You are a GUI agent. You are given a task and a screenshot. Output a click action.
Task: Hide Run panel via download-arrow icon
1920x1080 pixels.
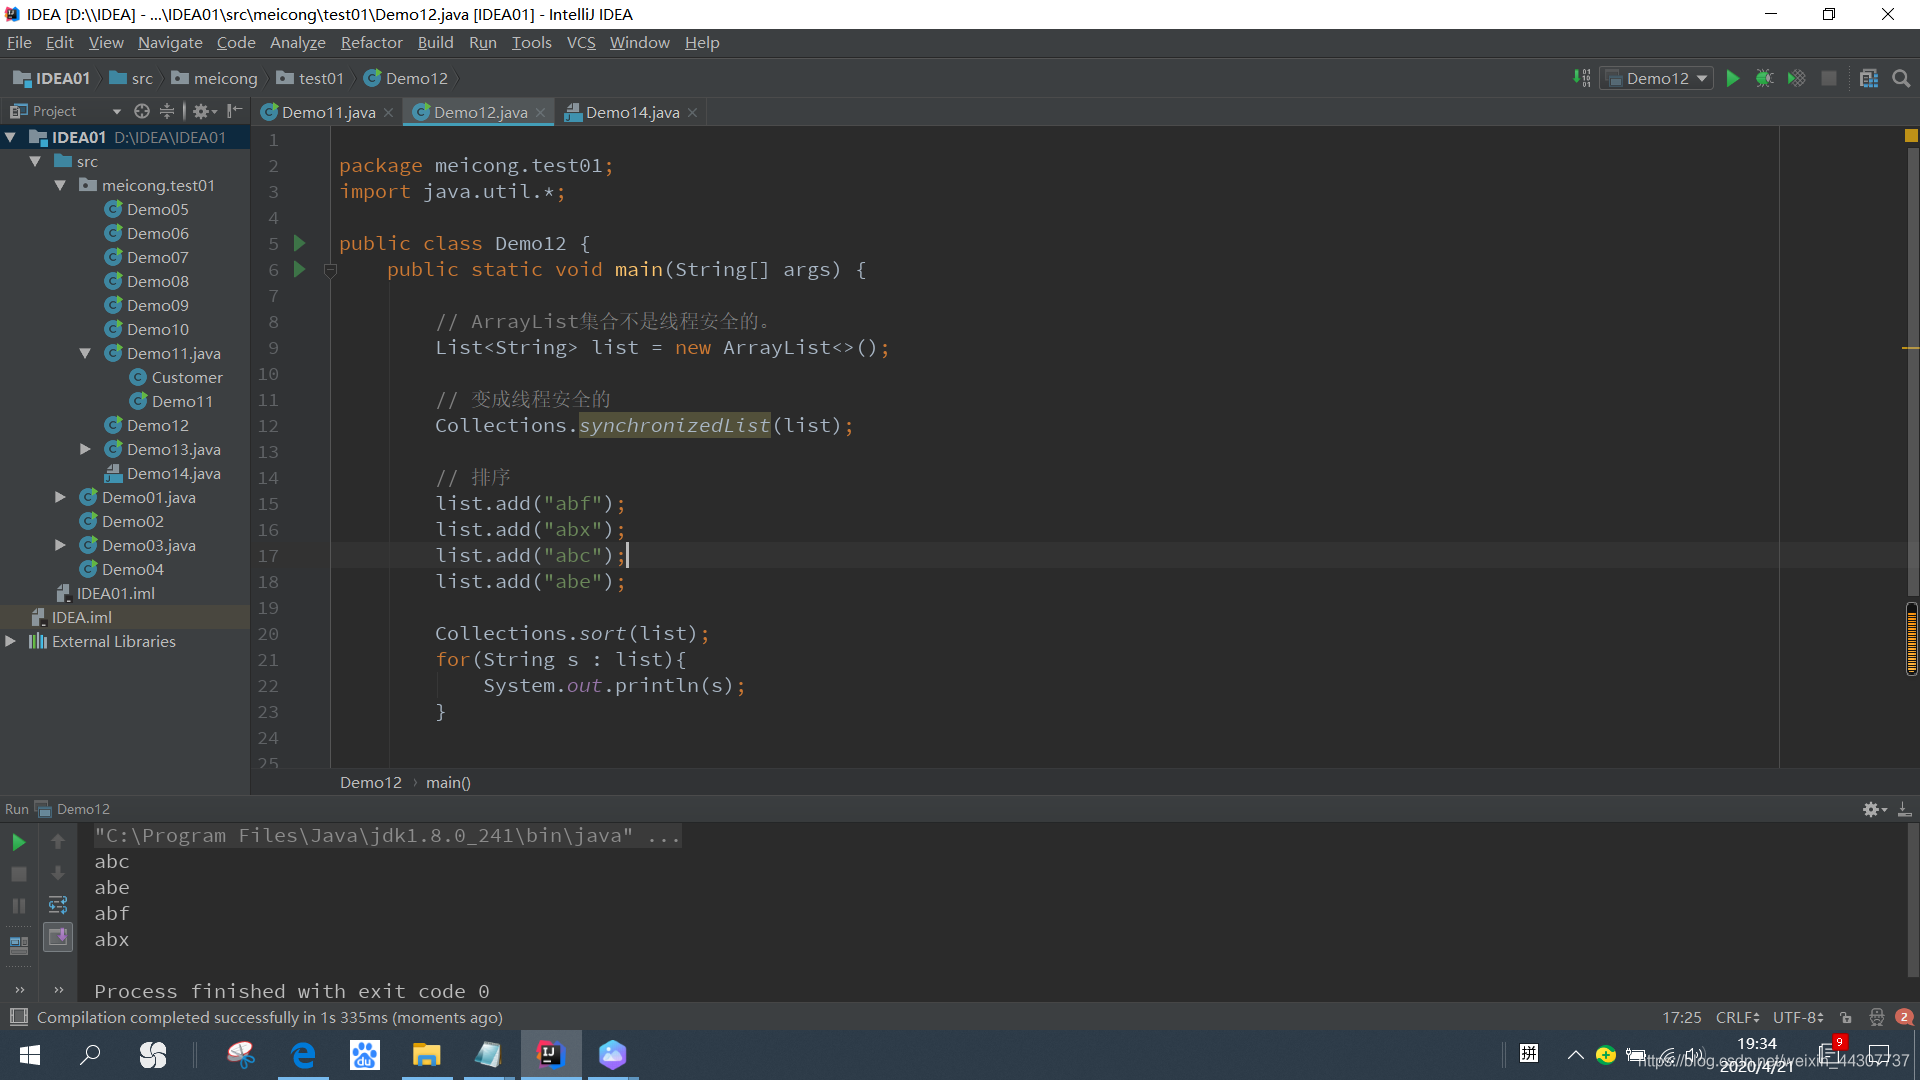coord(1905,809)
